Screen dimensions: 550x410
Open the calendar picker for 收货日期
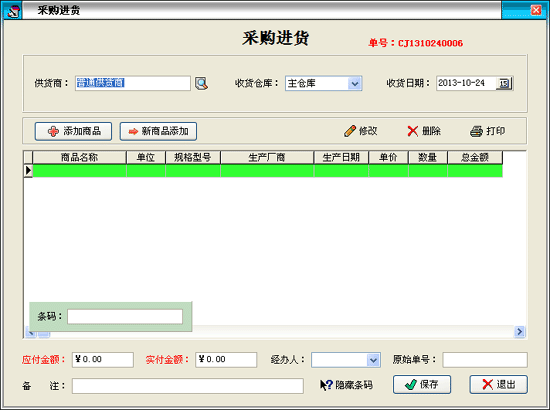[x=504, y=83]
